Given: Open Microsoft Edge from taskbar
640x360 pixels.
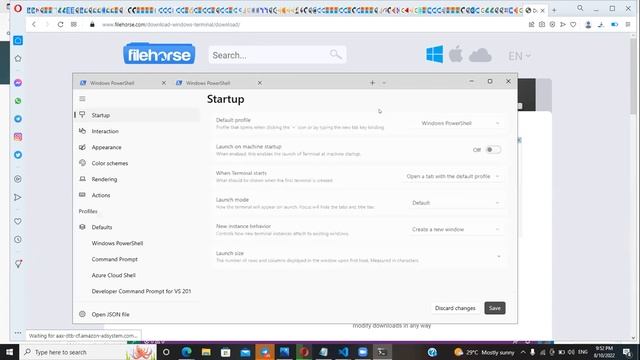Looking at the screenshot, I should (x=187, y=352).
